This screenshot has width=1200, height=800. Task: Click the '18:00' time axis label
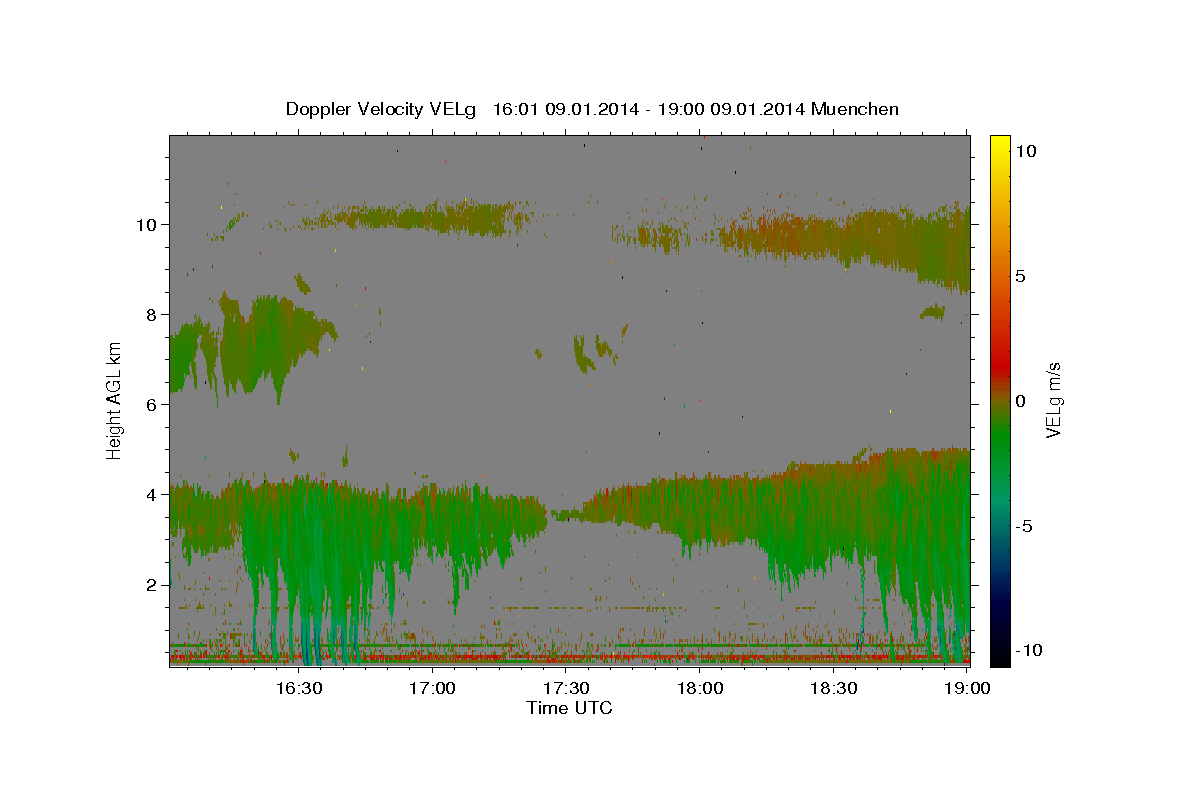click(700, 688)
